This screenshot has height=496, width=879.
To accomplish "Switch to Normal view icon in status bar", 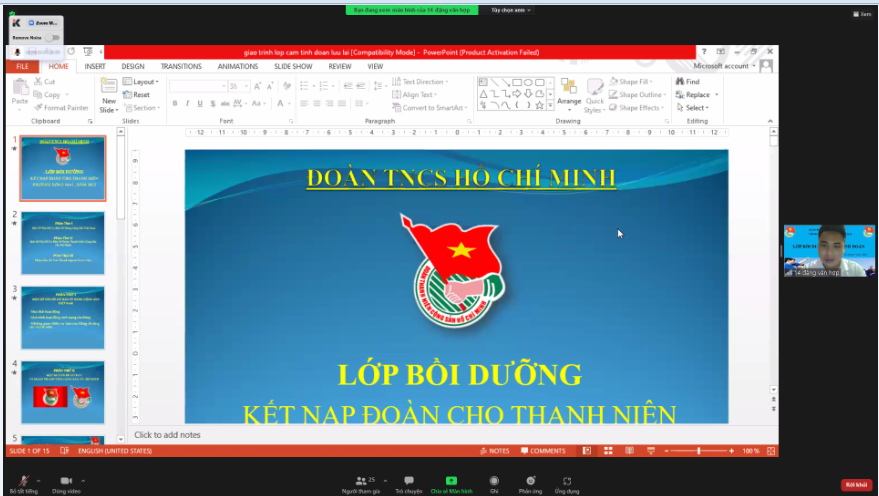I will pyautogui.click(x=586, y=451).
